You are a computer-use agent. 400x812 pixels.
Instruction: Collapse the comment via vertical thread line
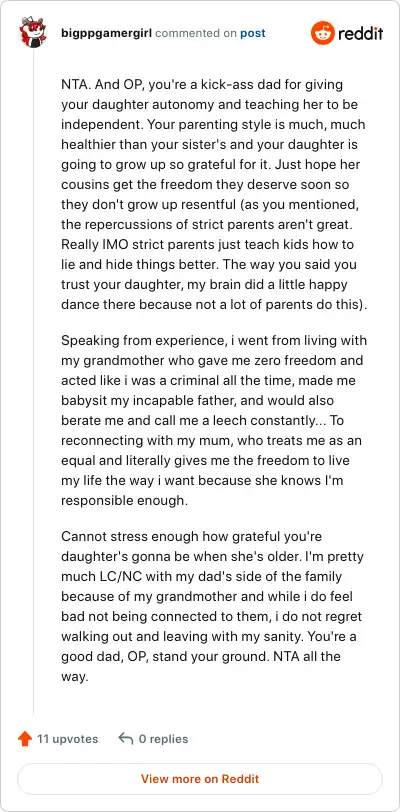pos(34,381)
